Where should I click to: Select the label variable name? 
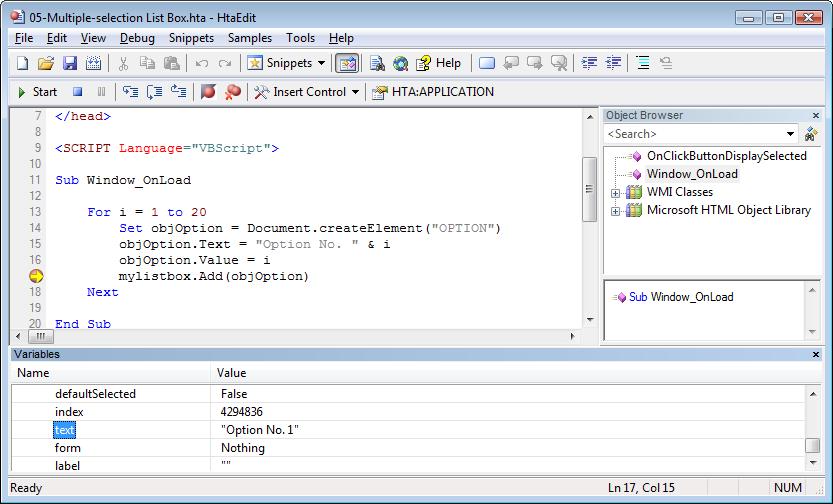(x=67, y=466)
